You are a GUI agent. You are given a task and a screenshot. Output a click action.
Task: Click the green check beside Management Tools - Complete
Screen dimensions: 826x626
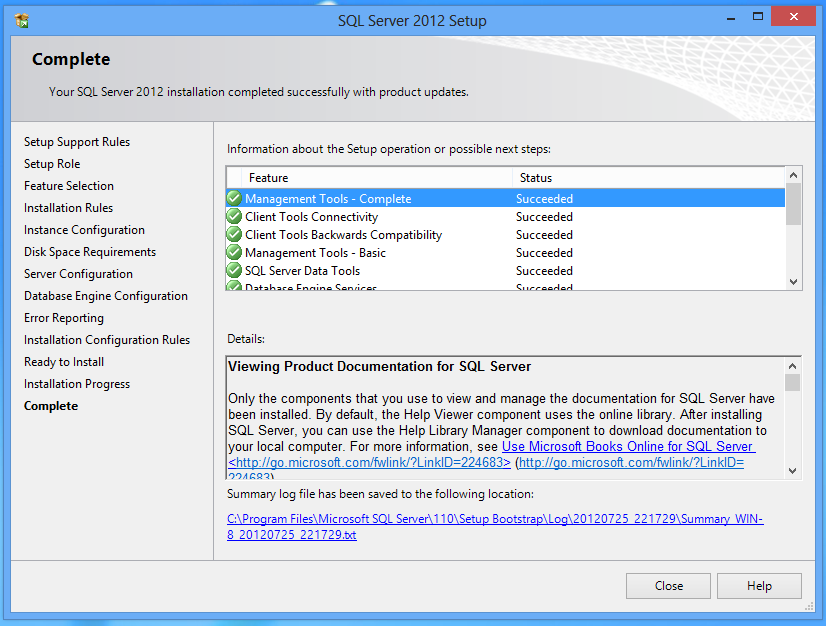tap(234, 198)
